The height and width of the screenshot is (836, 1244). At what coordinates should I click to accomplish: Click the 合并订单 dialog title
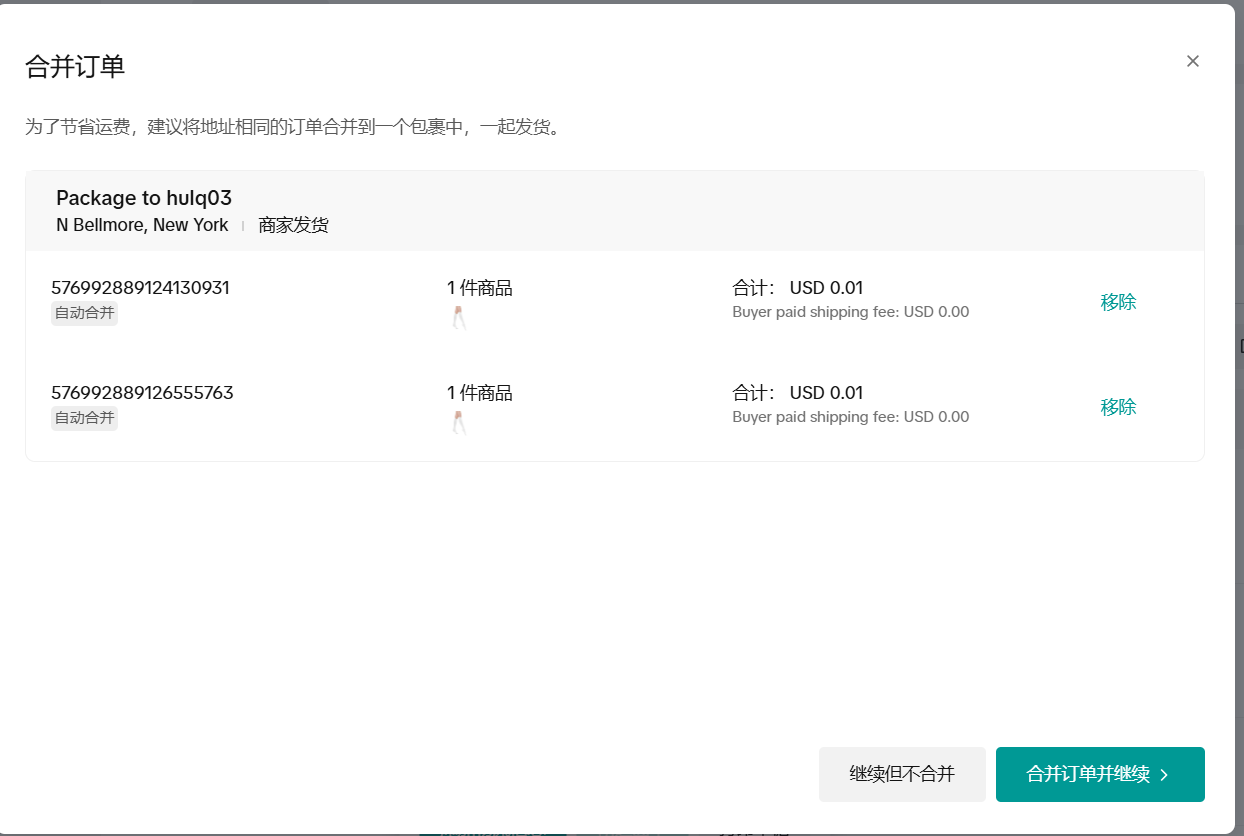coord(75,67)
